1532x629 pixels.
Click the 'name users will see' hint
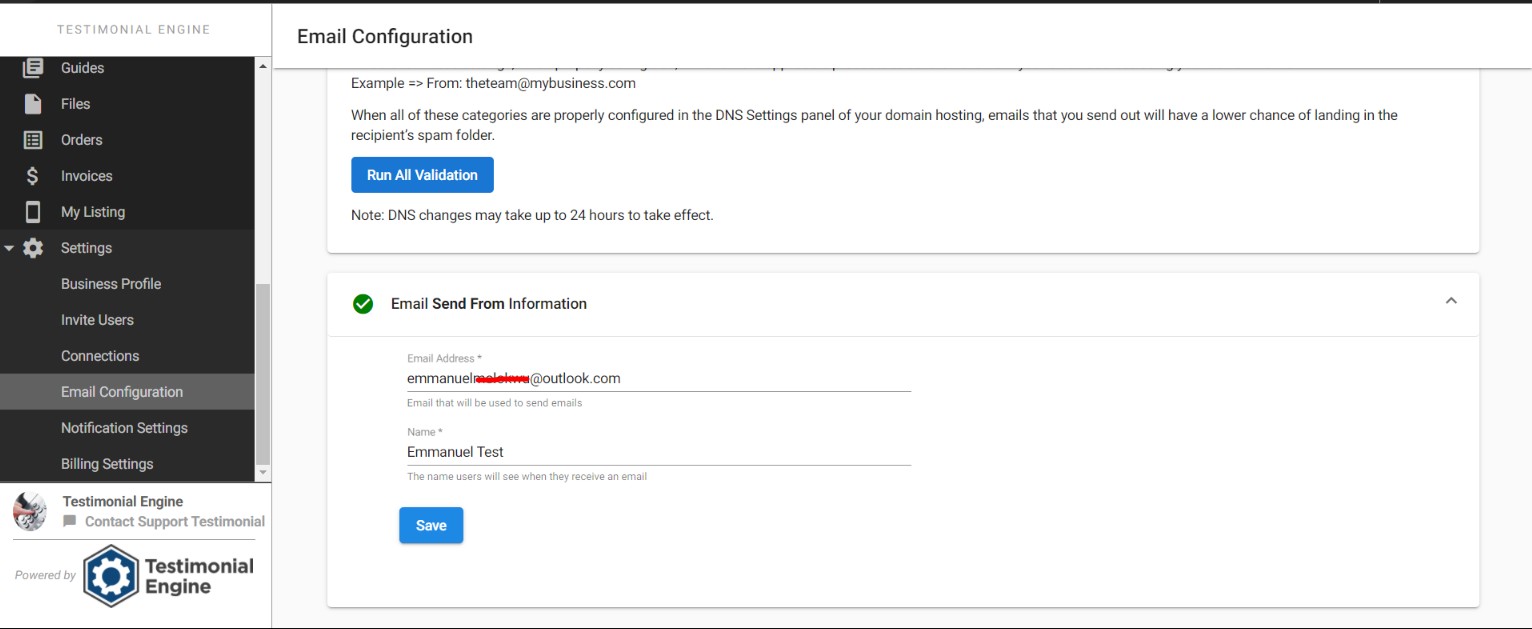(x=527, y=477)
